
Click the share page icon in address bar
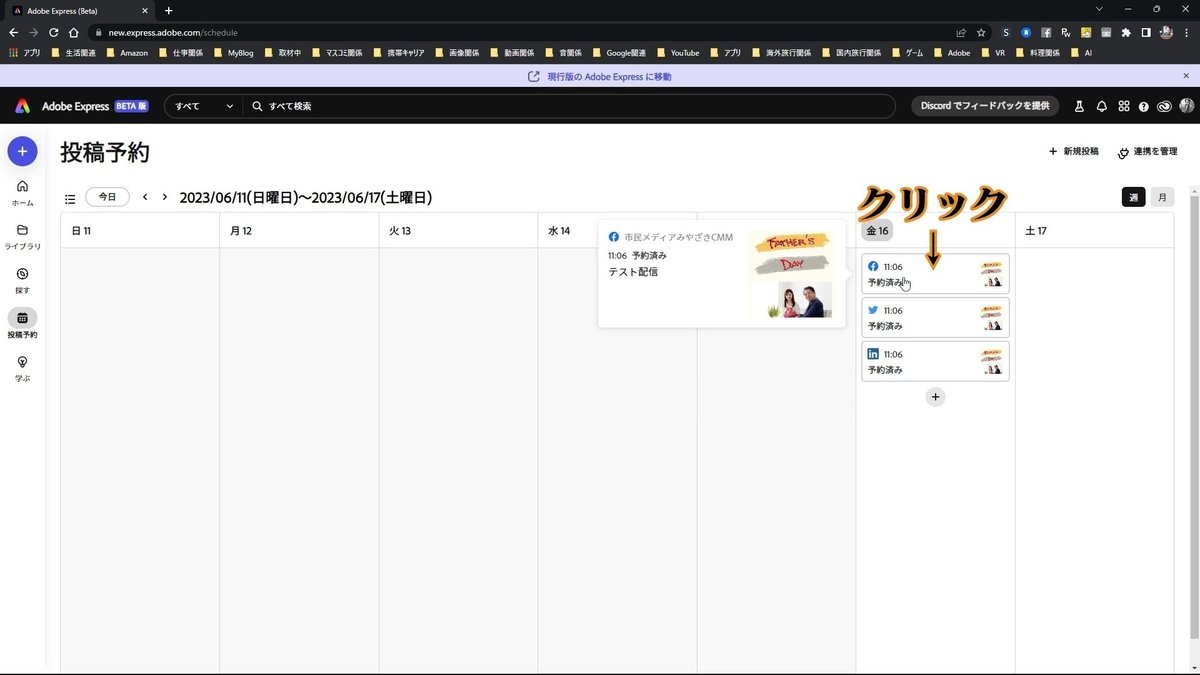tap(961, 32)
